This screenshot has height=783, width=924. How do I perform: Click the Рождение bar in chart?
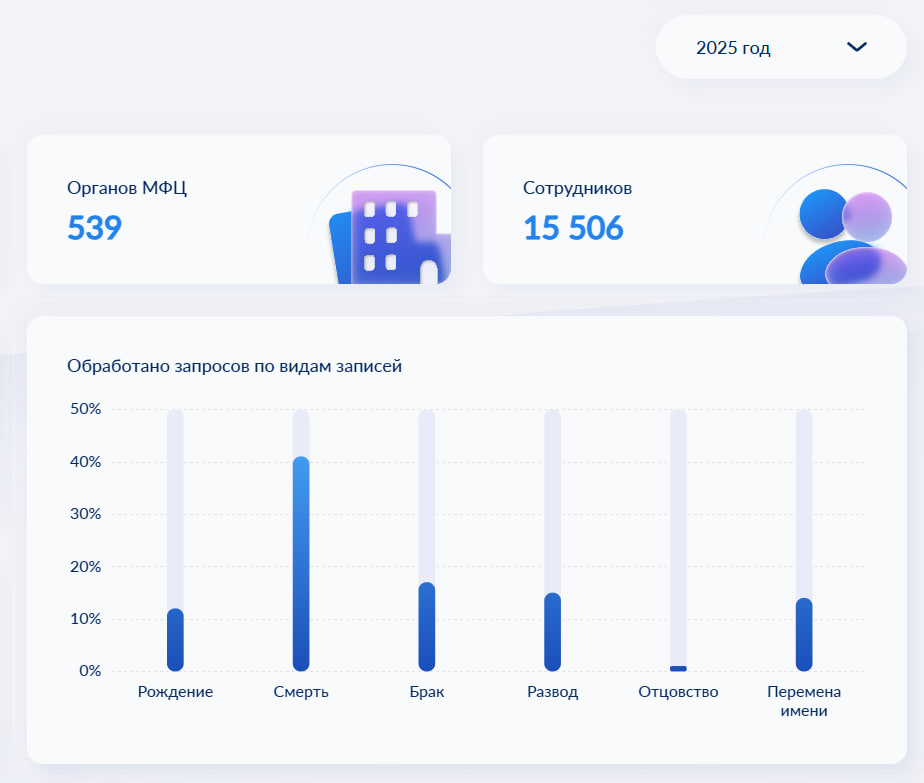tap(175, 640)
